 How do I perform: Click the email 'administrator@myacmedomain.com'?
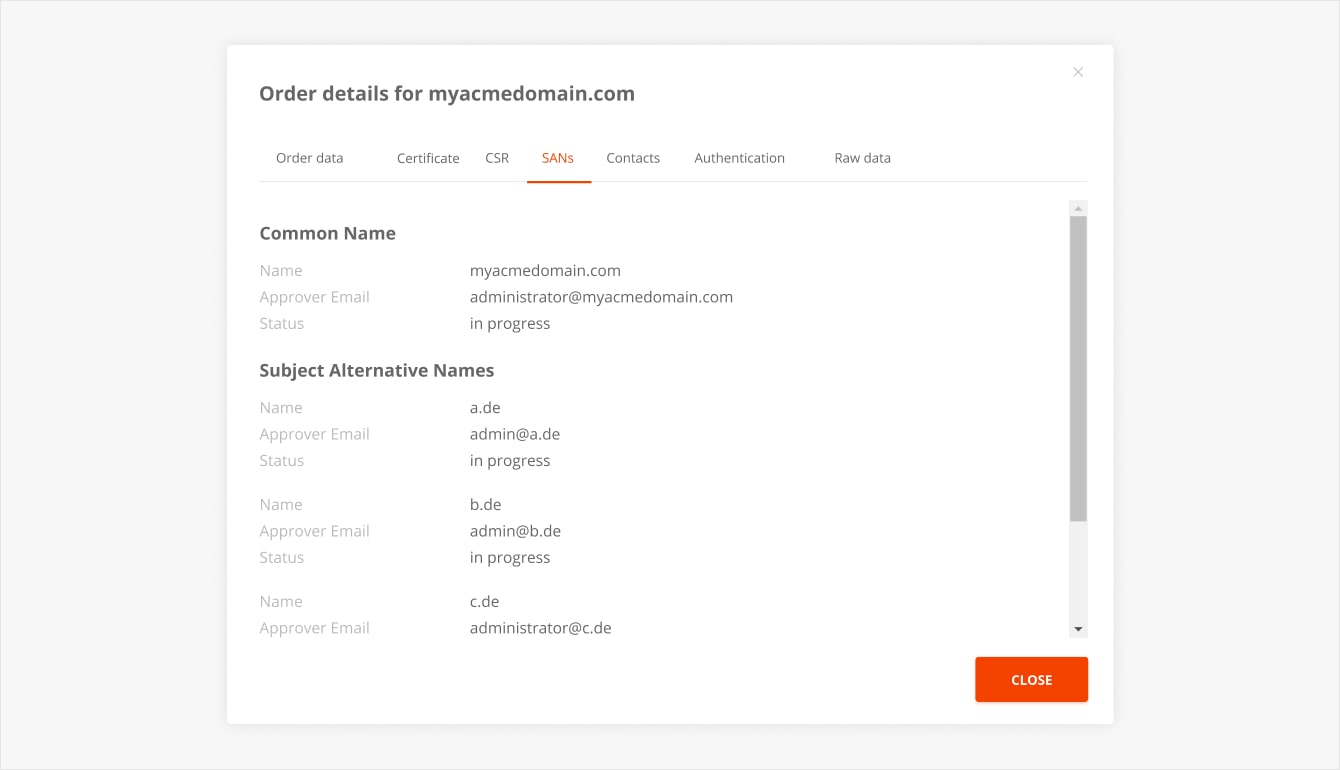pyautogui.click(x=601, y=297)
